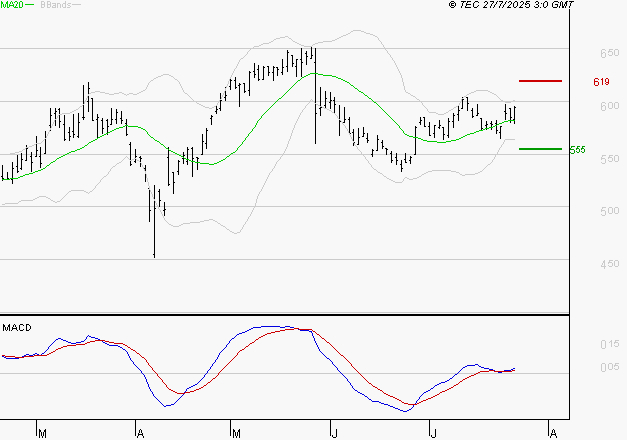The height and width of the screenshot is (440, 627).
Task: Click the first J month label on time axis
Action: point(334,434)
